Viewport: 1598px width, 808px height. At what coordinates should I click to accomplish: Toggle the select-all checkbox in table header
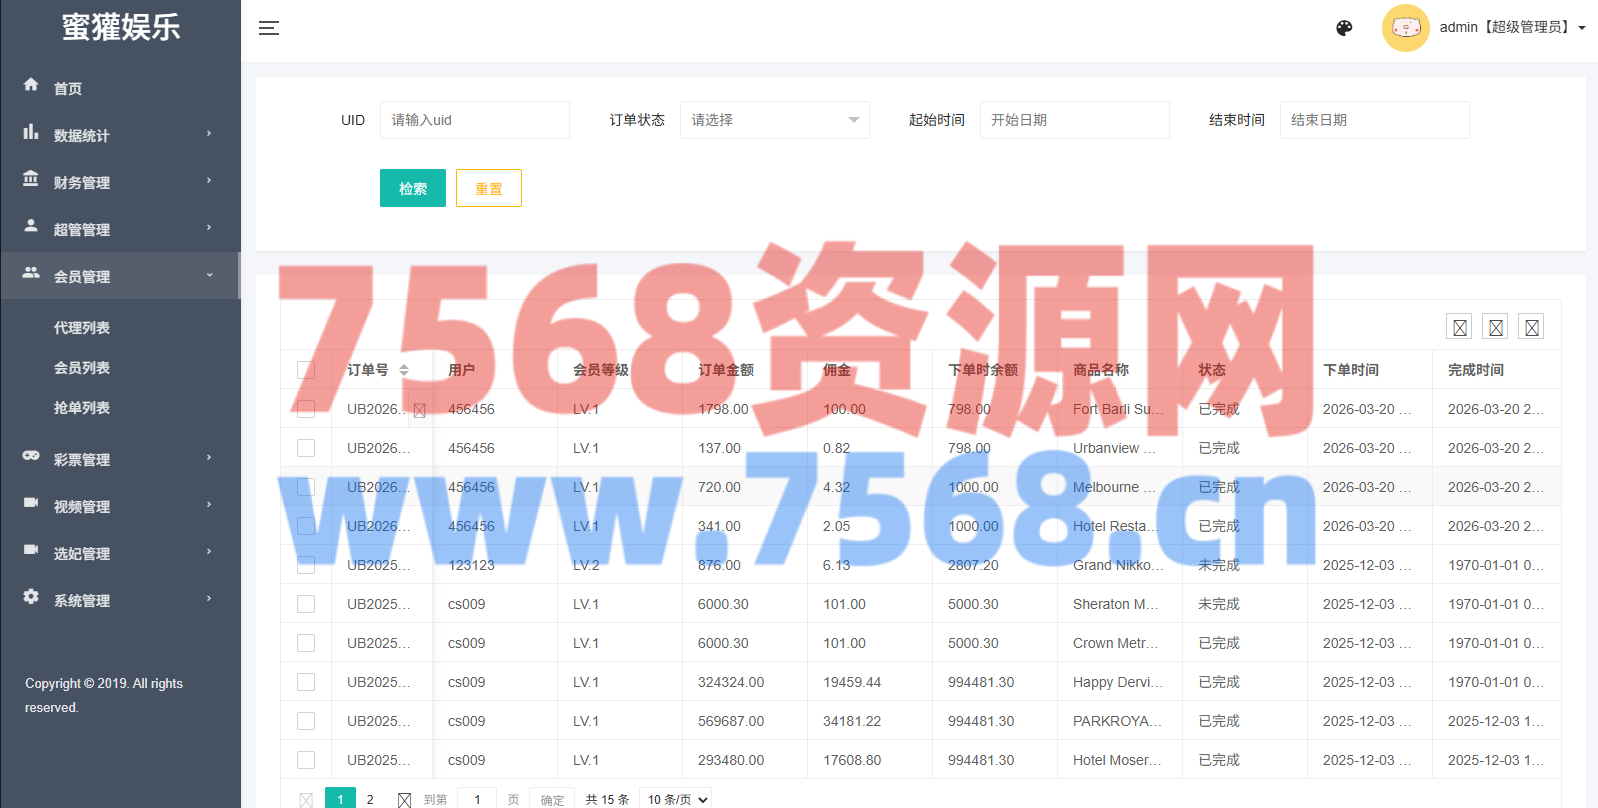(306, 370)
